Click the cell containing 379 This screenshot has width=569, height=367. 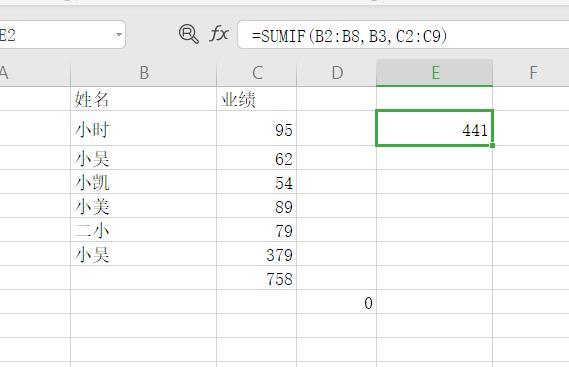tap(257, 254)
